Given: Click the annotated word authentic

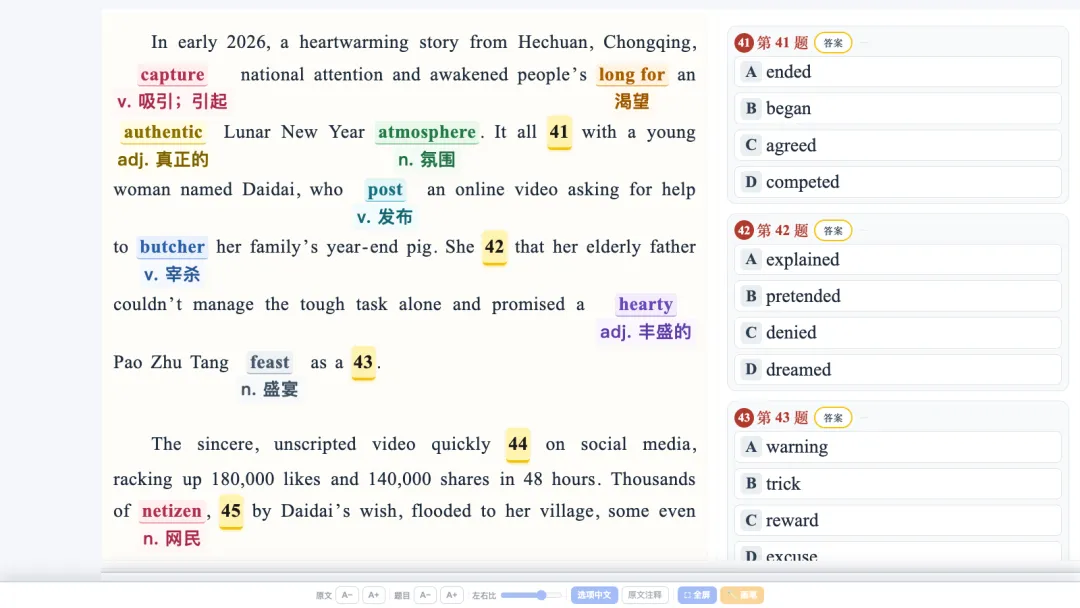Looking at the screenshot, I should pos(163,132).
